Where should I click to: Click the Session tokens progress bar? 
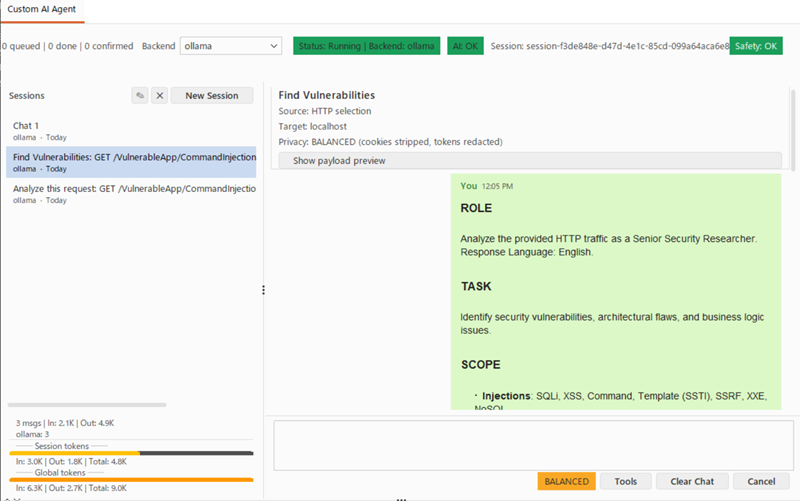[x=131, y=453]
